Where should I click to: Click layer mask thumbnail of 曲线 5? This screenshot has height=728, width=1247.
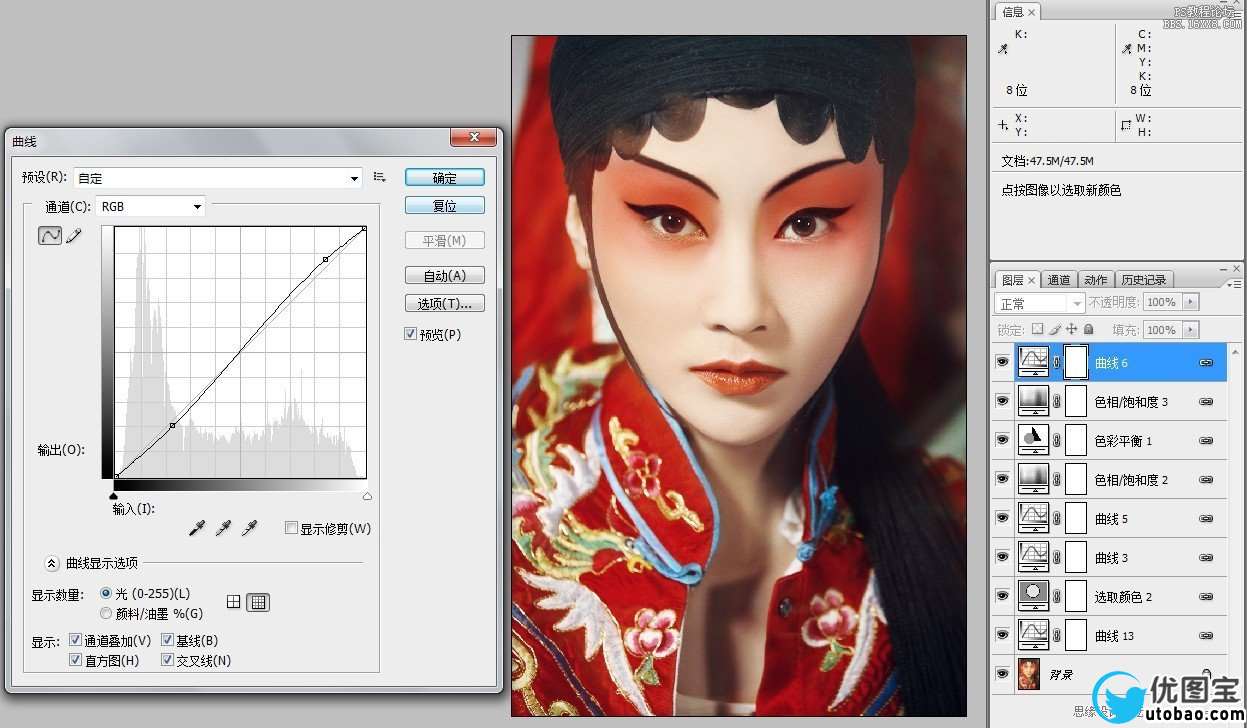click(1075, 518)
